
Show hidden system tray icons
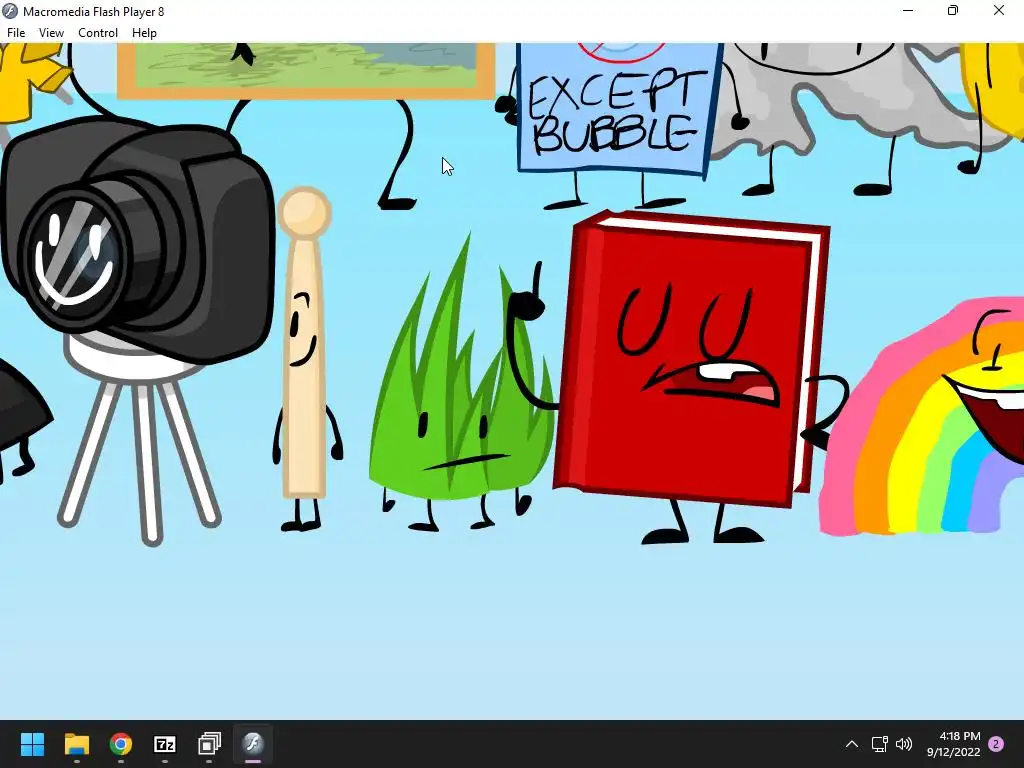click(x=852, y=744)
